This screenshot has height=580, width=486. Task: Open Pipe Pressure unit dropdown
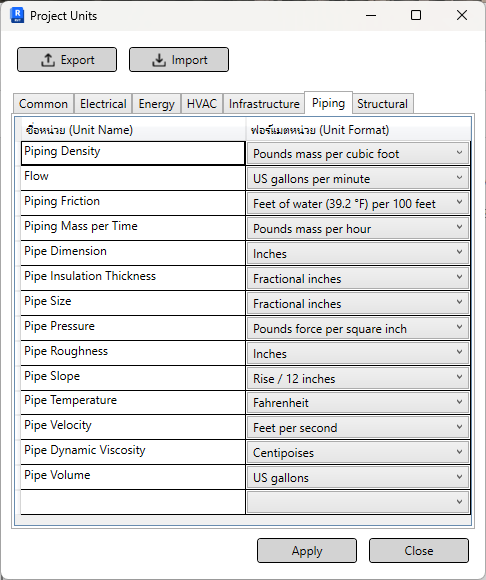coord(358,328)
